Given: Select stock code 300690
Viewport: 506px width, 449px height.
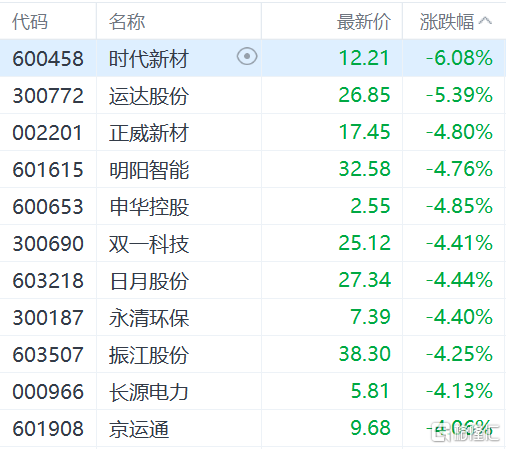Looking at the screenshot, I should coord(48,244).
